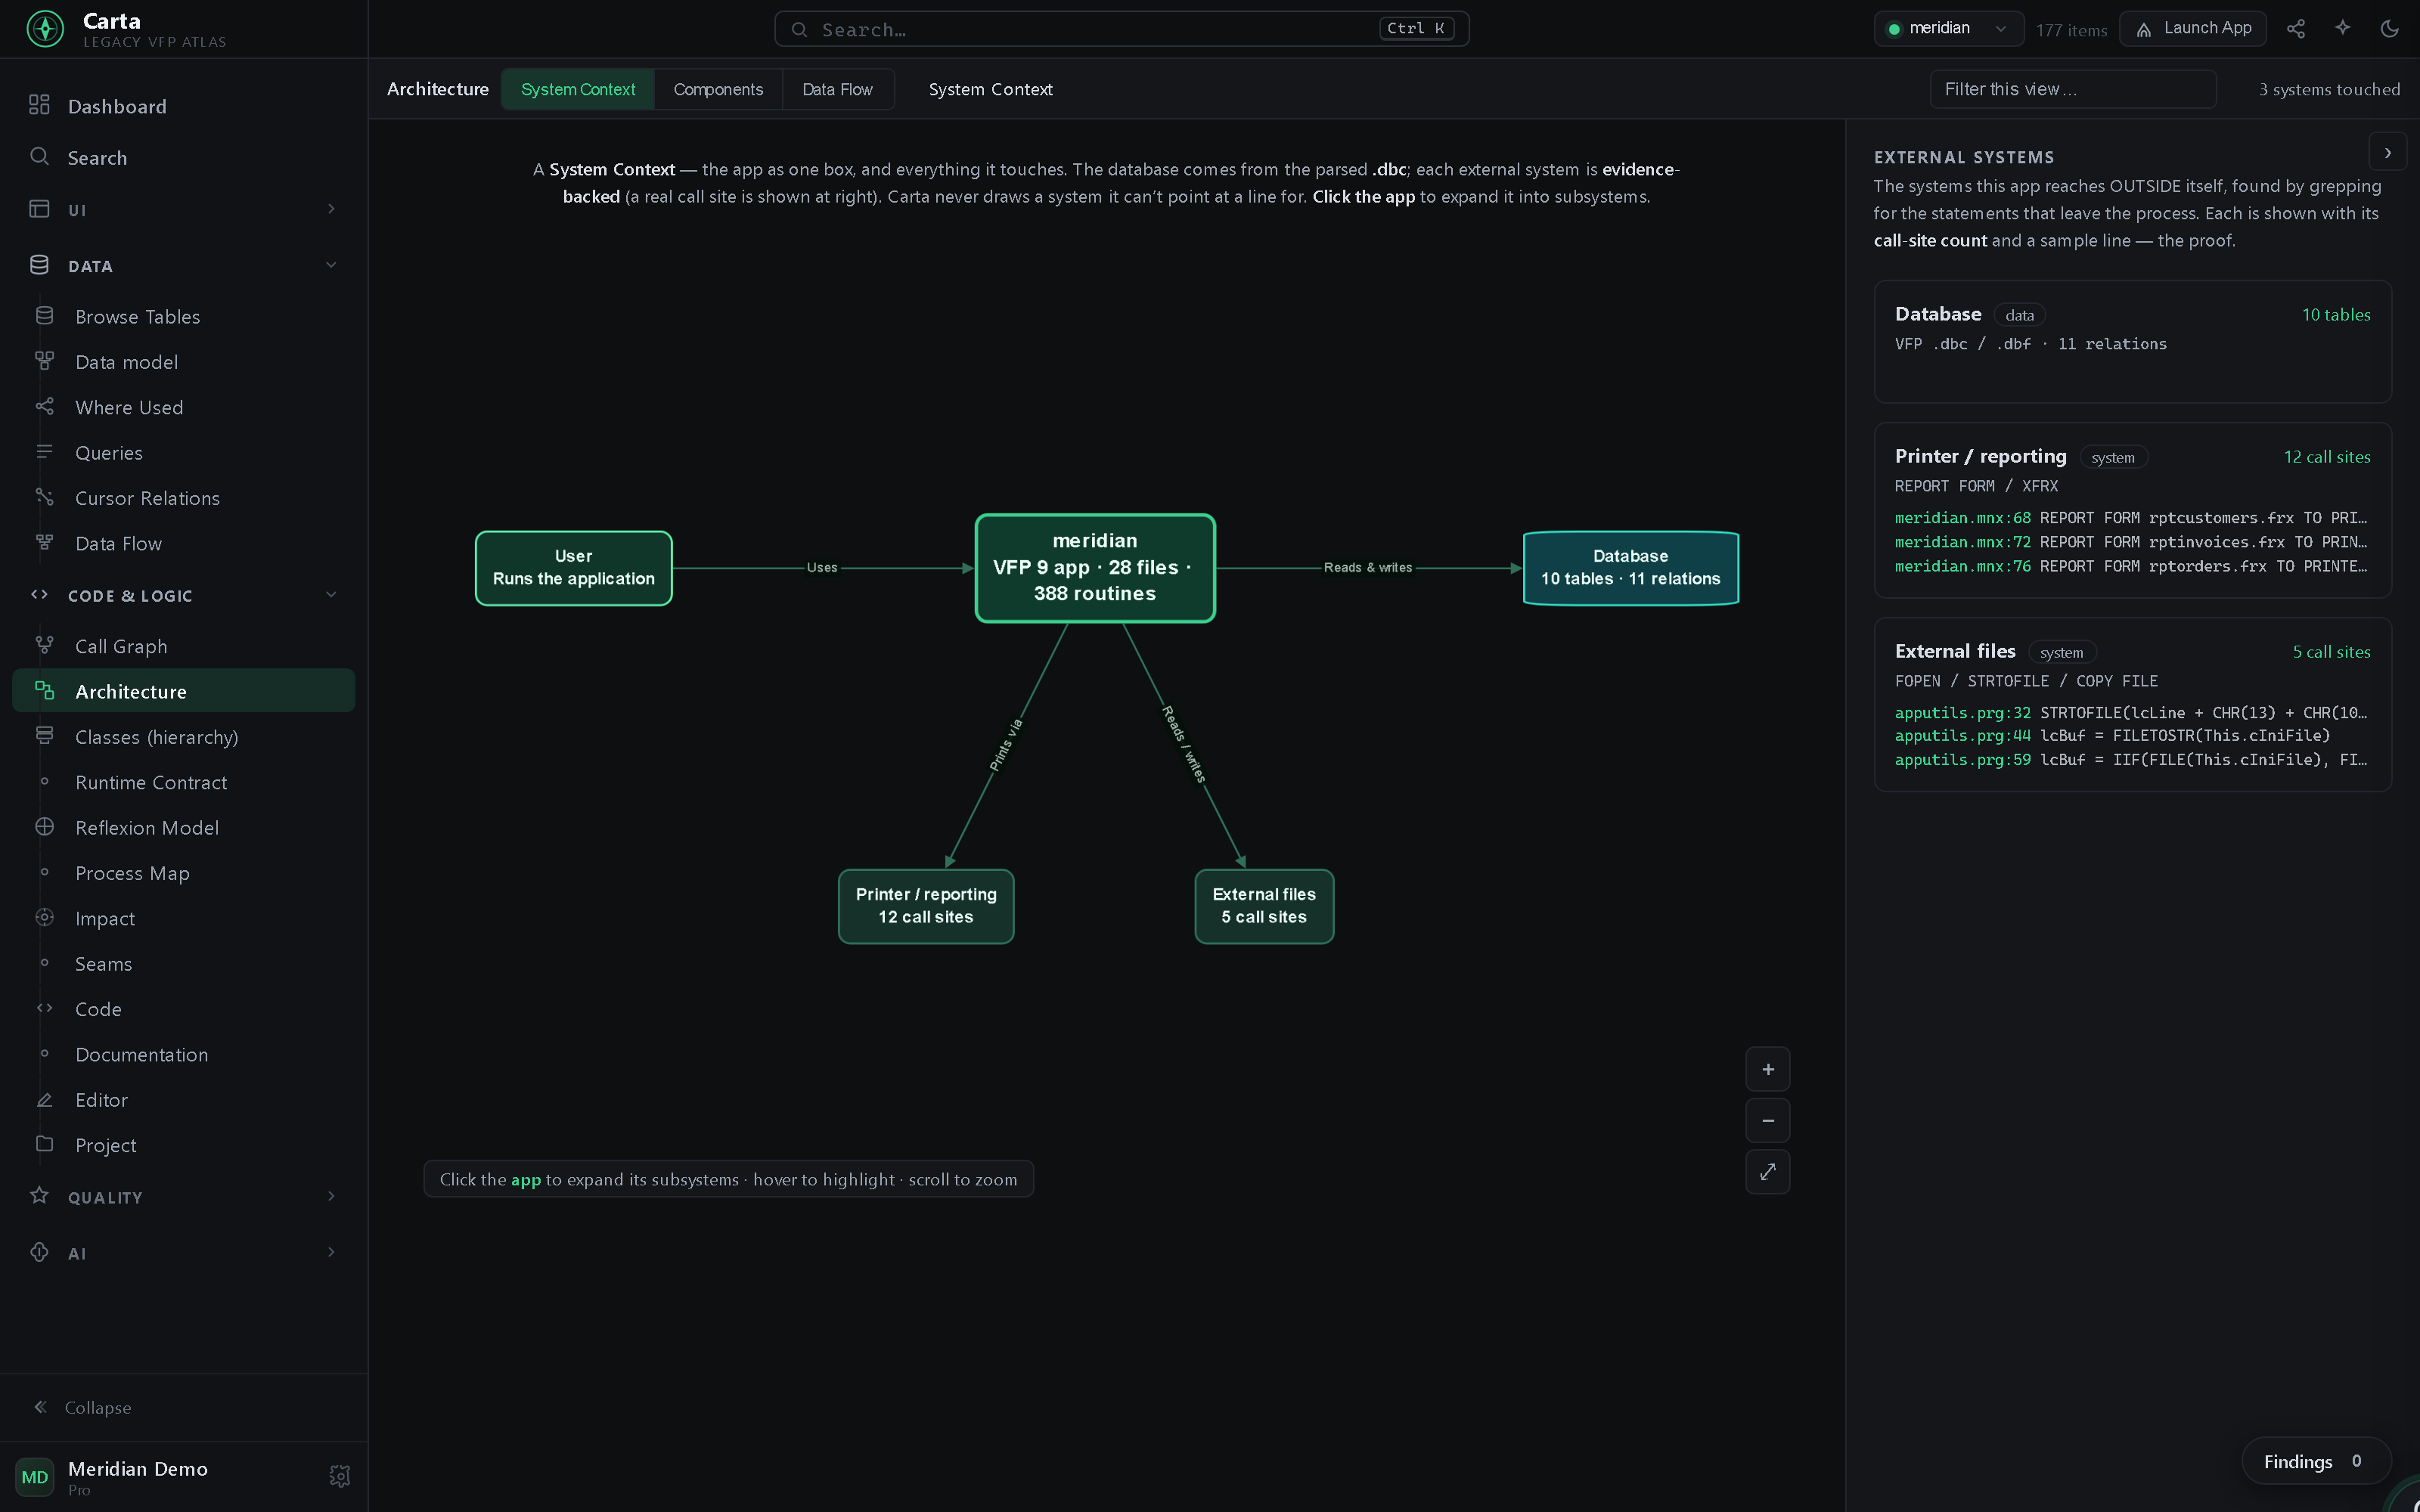Expand the UI section
Image resolution: width=2420 pixels, height=1512 pixels.
[x=183, y=209]
